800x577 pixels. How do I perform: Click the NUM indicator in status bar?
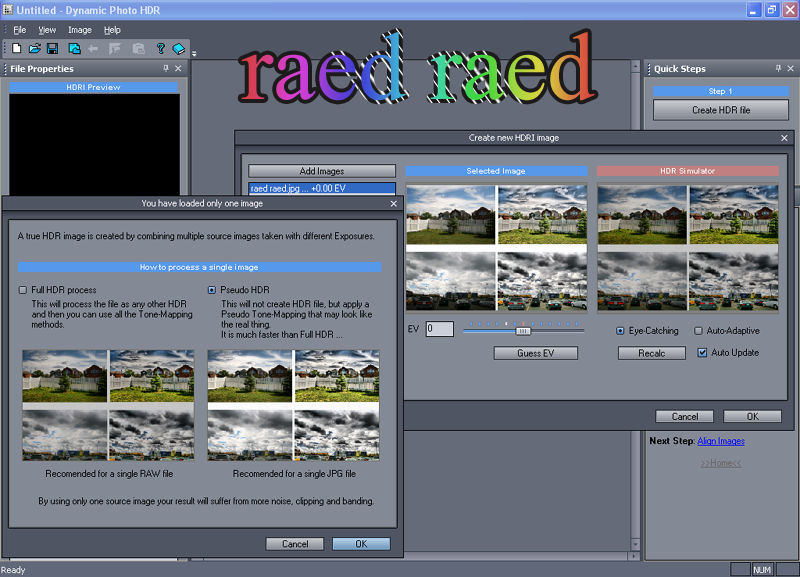point(762,570)
